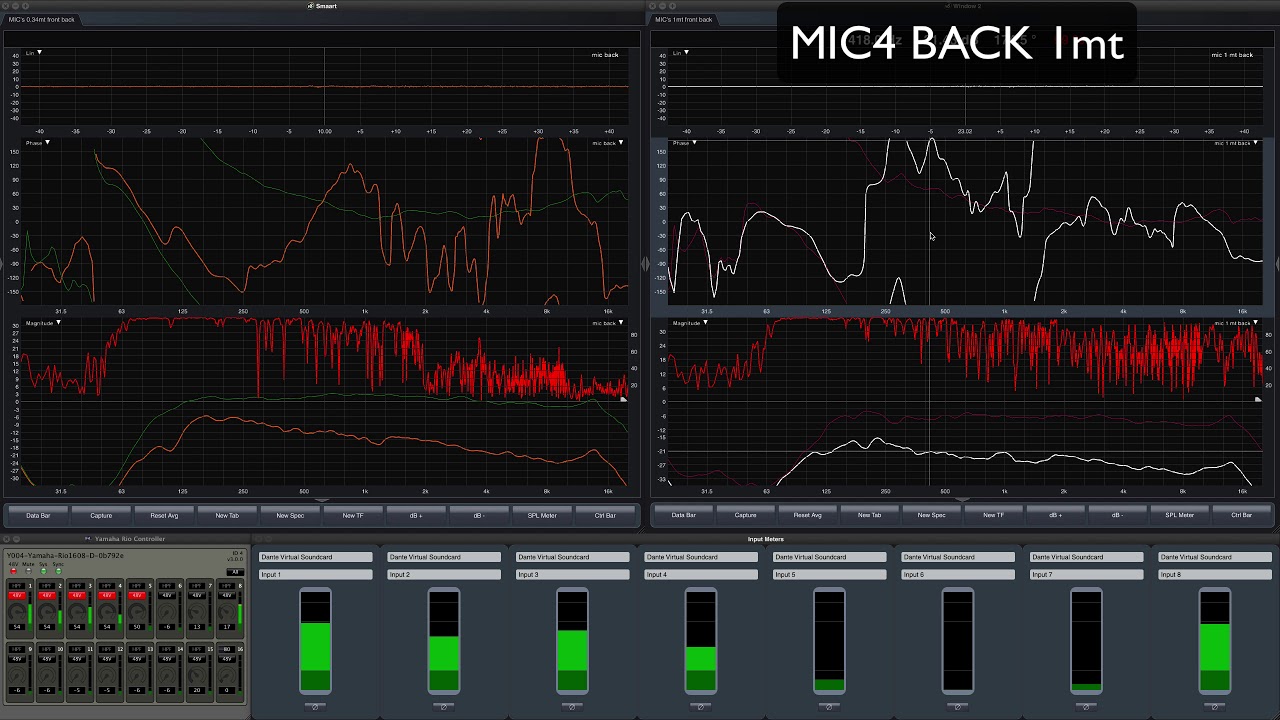Toggle 48V phantom power on Rio channel 1
Image resolution: width=1280 pixels, height=720 pixels.
click(17, 596)
